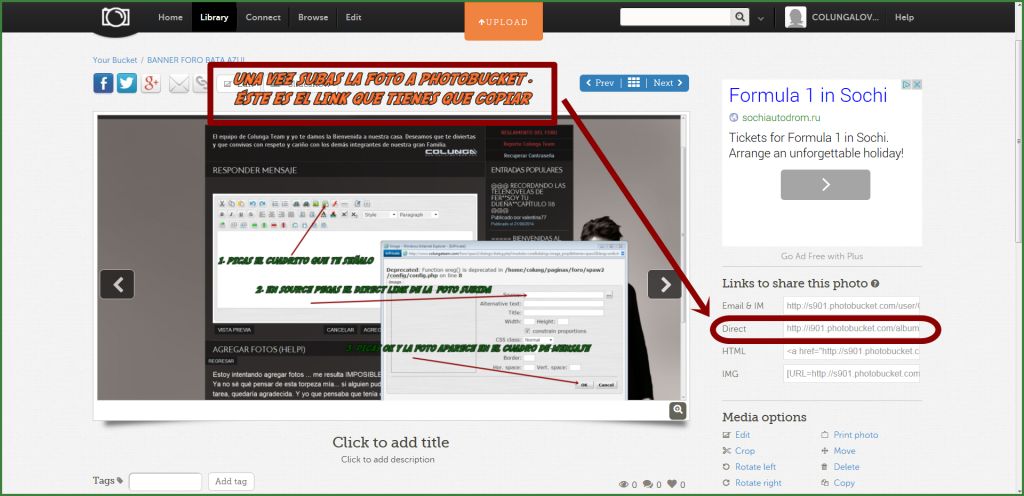Screen dimensions: 1024x496
Task: Share photo on Facebook
Action: (x=103, y=83)
